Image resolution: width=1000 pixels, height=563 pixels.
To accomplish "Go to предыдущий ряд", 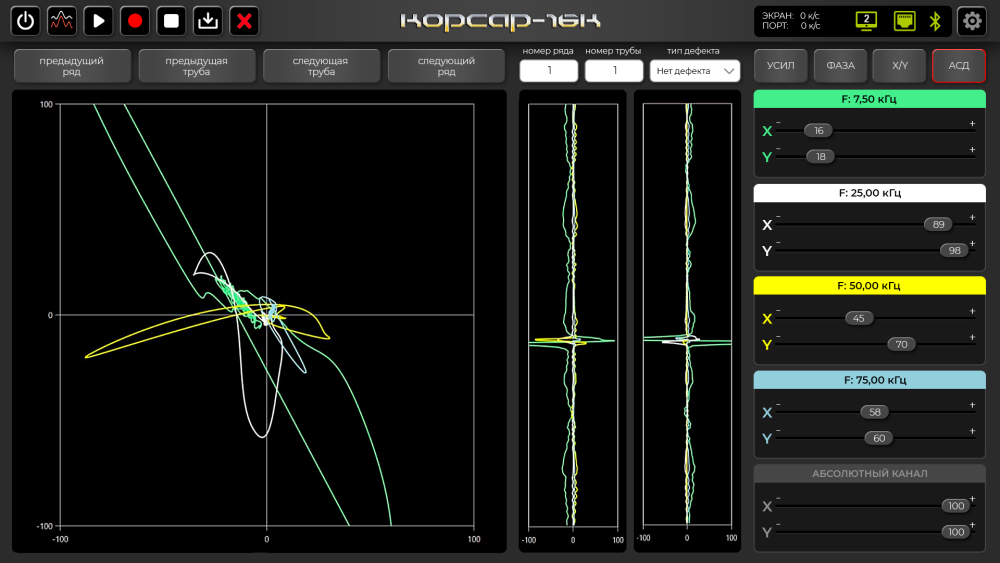I will pyautogui.click(x=72, y=66).
